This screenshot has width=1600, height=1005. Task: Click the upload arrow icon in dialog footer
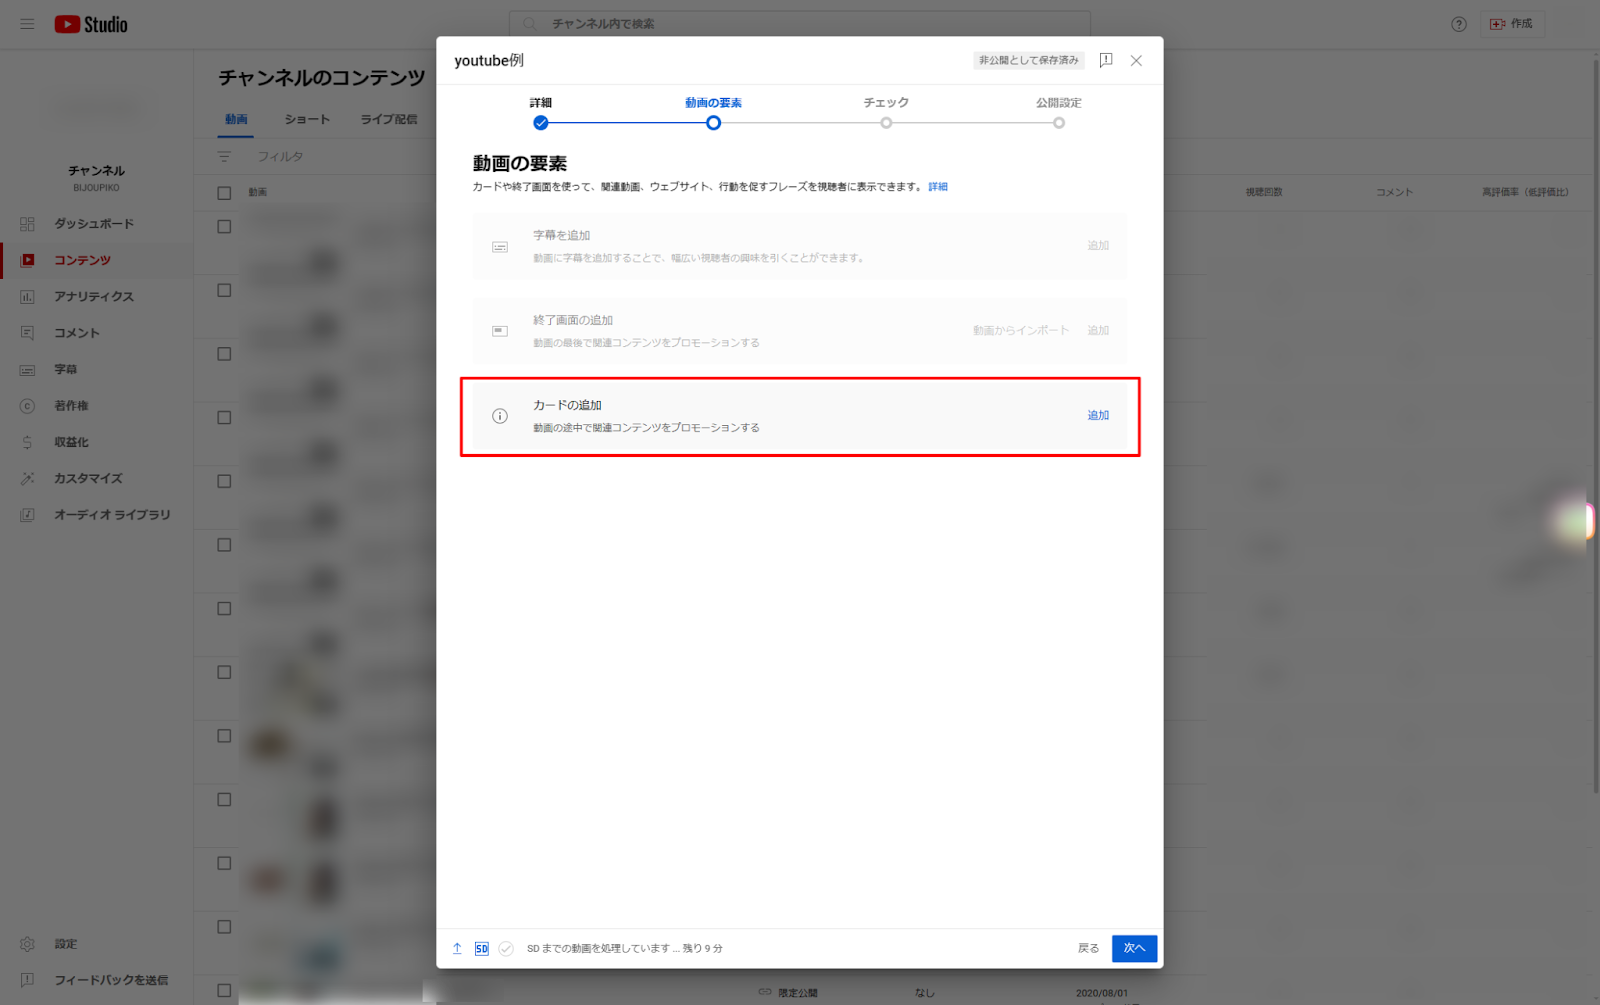[x=457, y=949]
